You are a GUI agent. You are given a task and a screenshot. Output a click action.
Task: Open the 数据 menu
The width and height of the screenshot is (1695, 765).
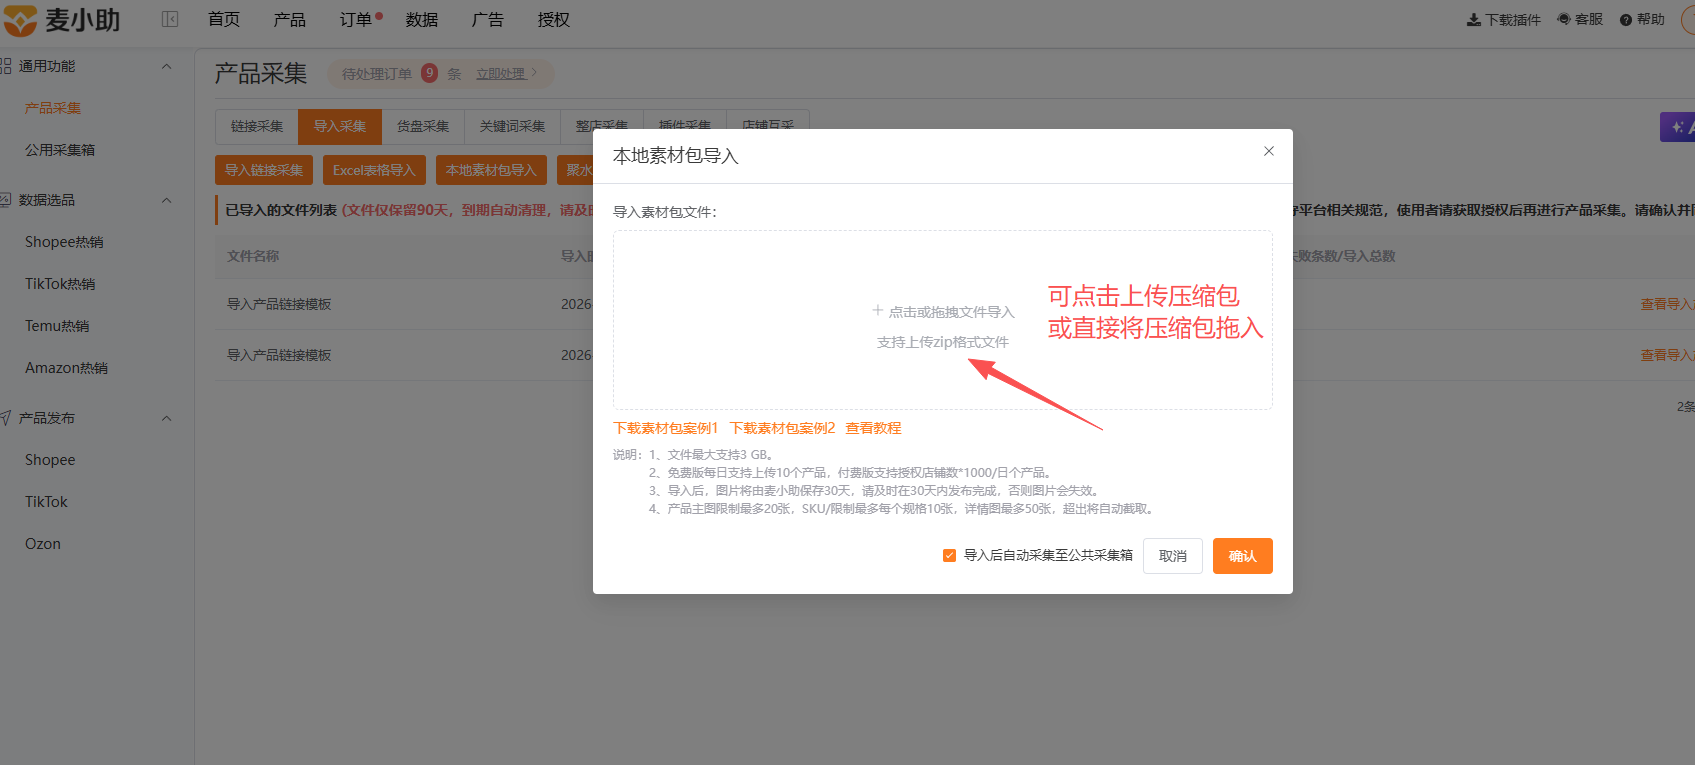click(422, 20)
